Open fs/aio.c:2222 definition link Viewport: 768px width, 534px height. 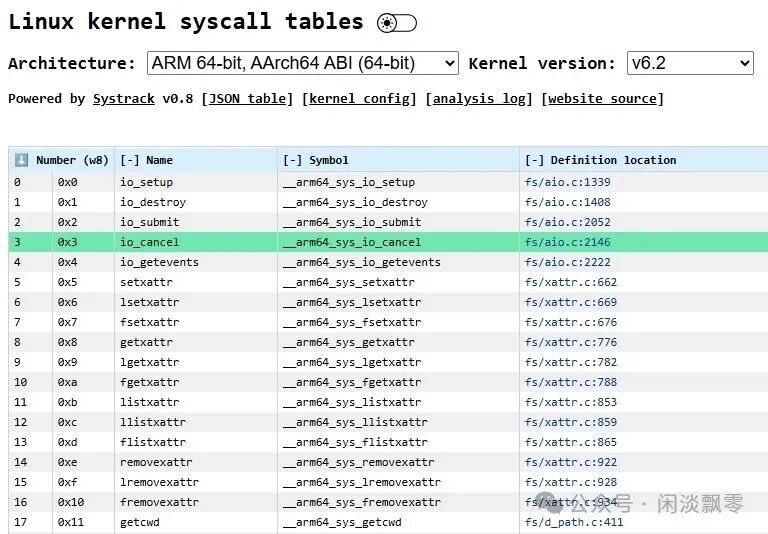(x=568, y=262)
